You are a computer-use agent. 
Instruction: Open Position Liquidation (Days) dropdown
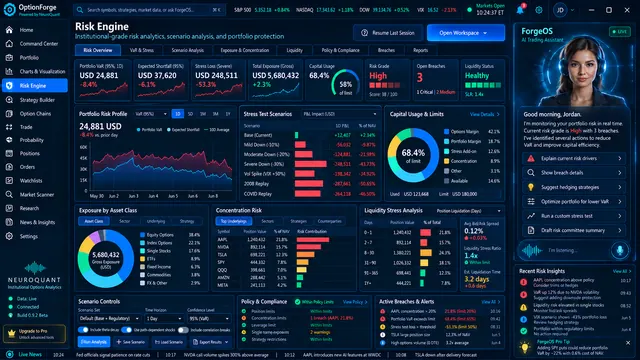[x=469, y=211]
